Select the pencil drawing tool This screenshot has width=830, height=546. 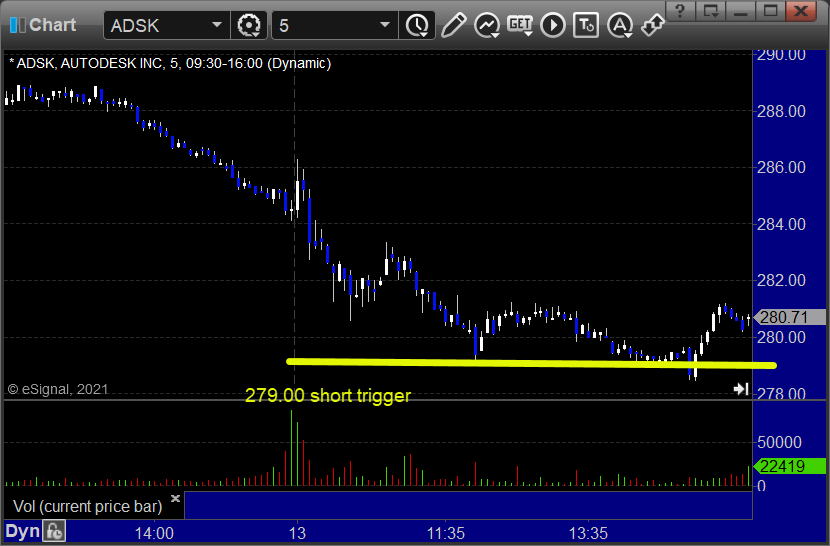(454, 25)
